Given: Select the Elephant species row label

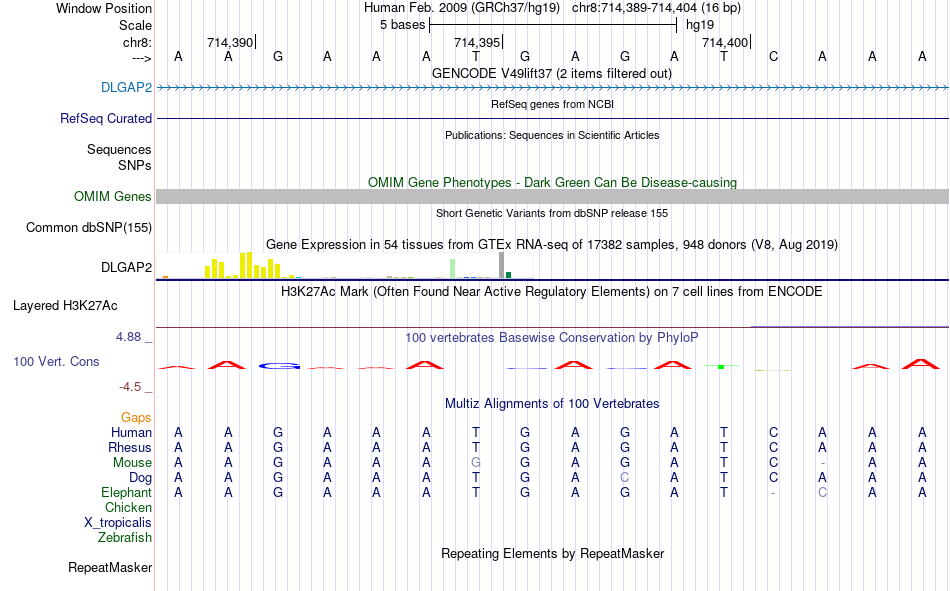Looking at the screenshot, I should (126, 492).
